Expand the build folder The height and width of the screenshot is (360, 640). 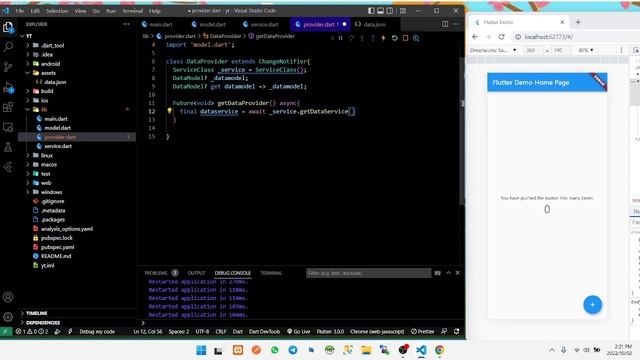point(47,91)
